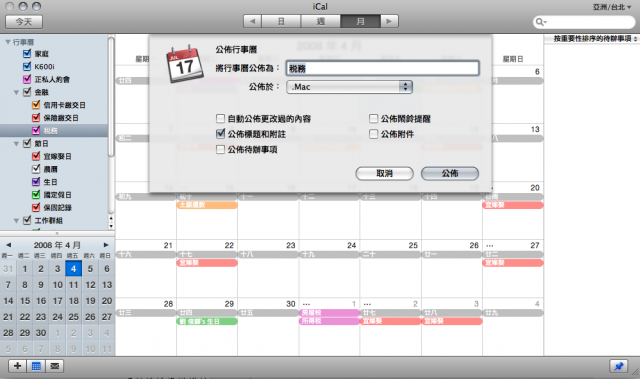Open the 亞洲/台北 time zone menu
This screenshot has height=379, width=640.
611,7
